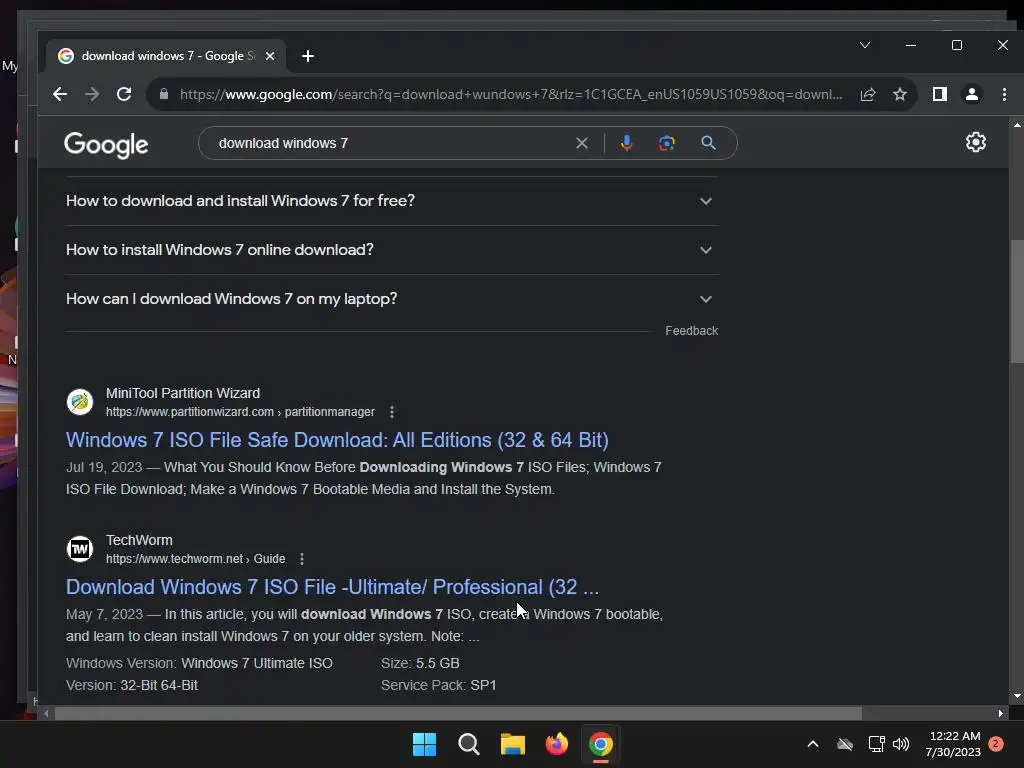The height and width of the screenshot is (768, 1024).
Task: Click OneDrive cloud tray icon
Action: pos(845,744)
